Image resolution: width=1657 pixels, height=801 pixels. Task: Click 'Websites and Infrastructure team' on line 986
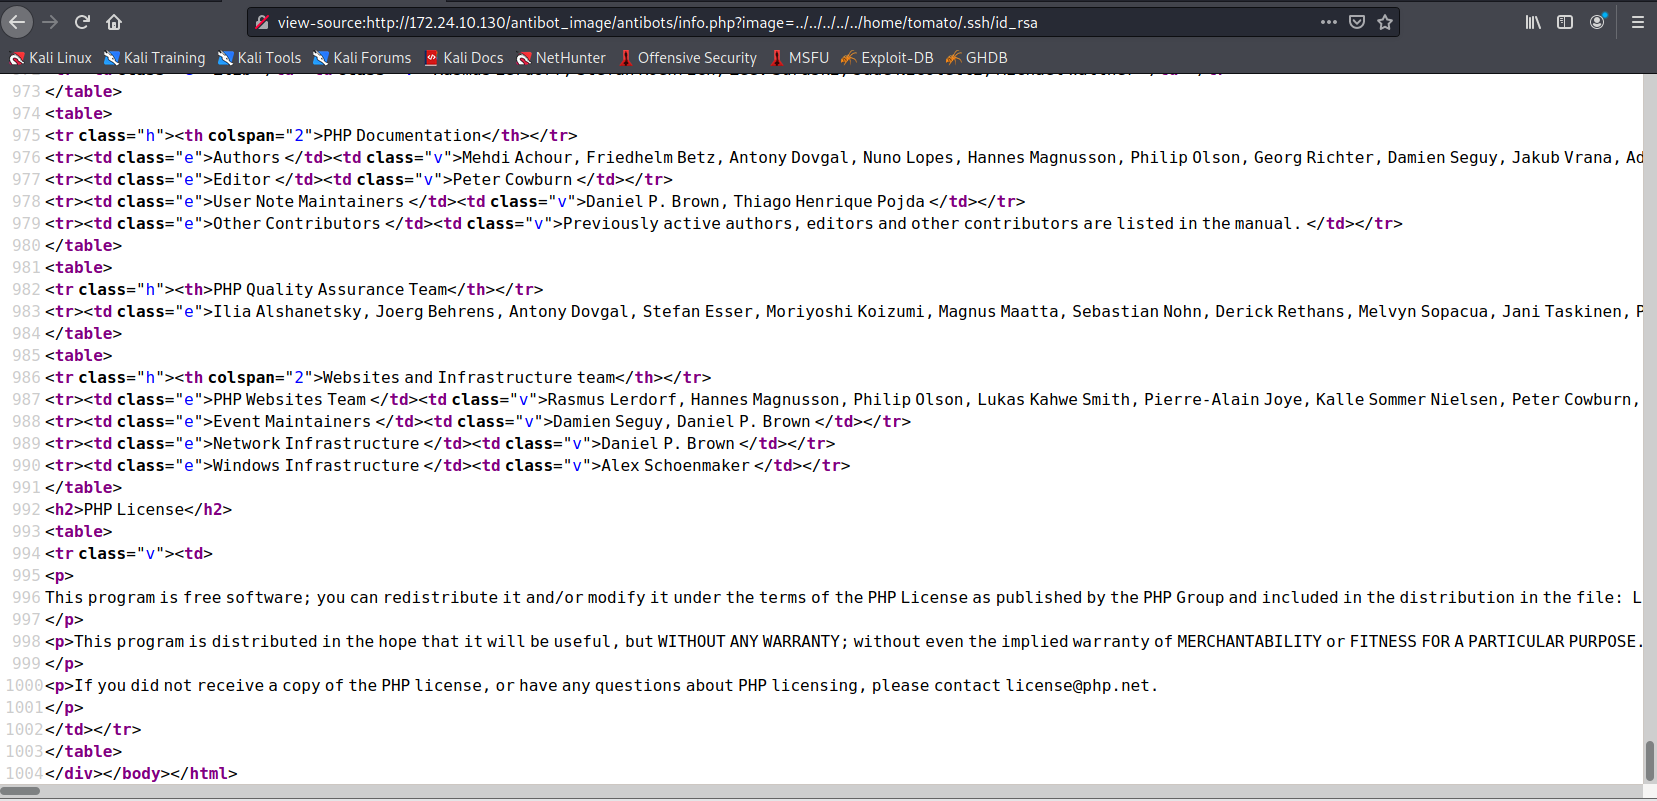point(469,377)
